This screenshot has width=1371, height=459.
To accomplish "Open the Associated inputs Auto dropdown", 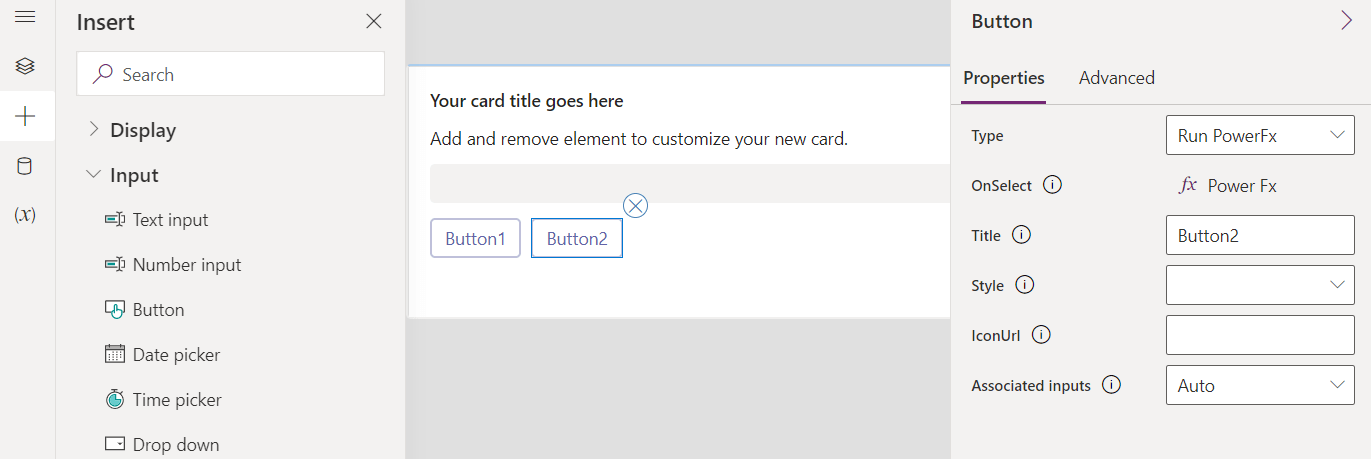I will coord(1260,385).
